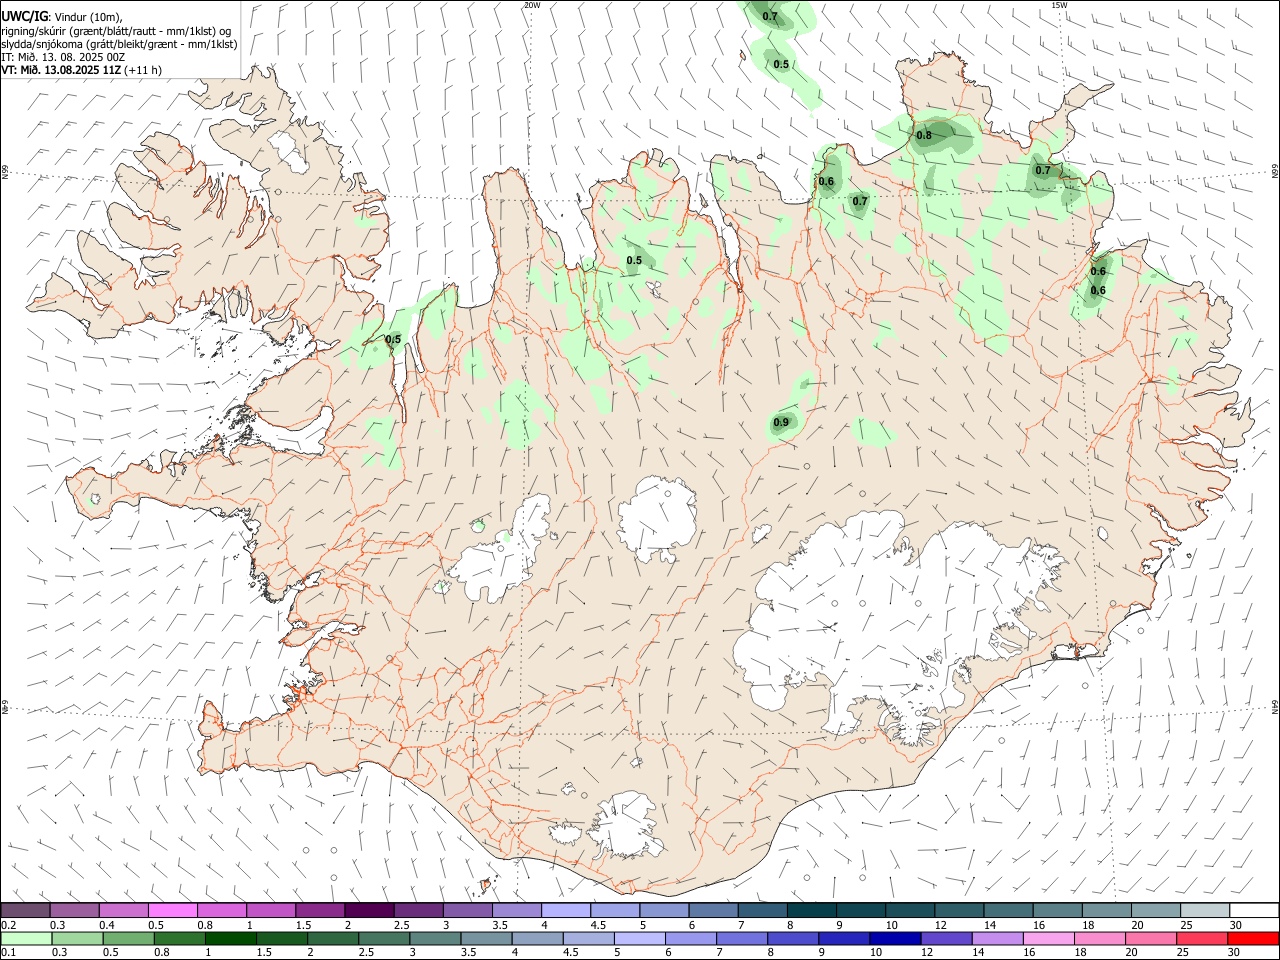The height and width of the screenshot is (960, 1280).
Task: Select the lavender snow swatch starting at 4
Action: click(565, 910)
